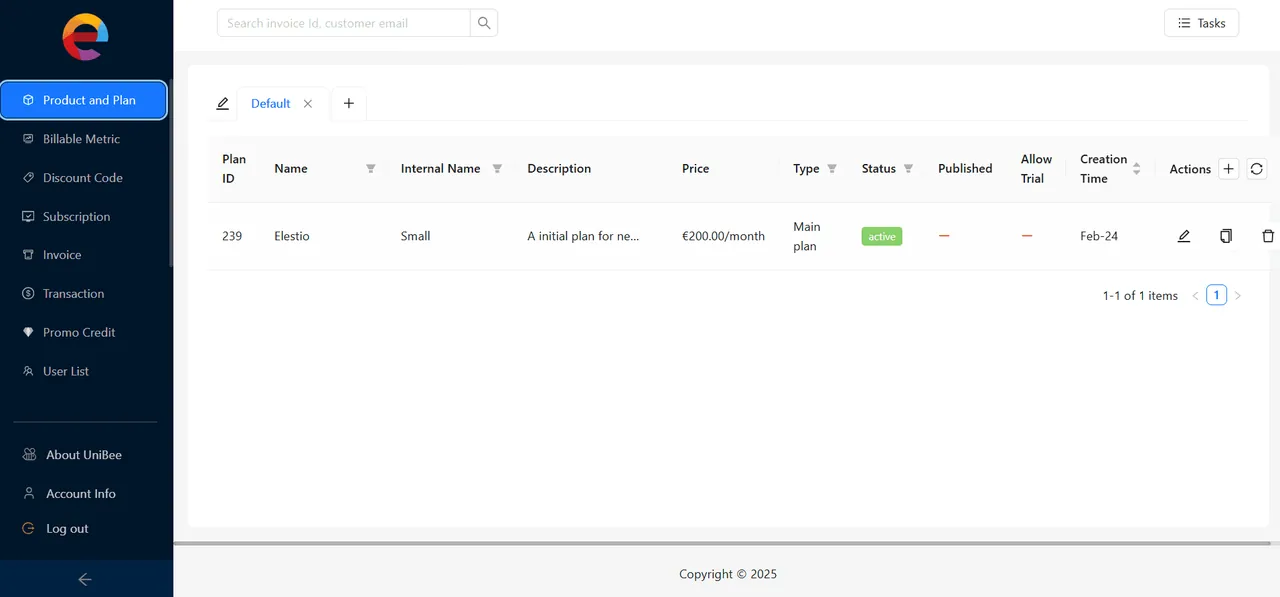Add a new tab with plus
The image size is (1280, 597).
click(348, 104)
